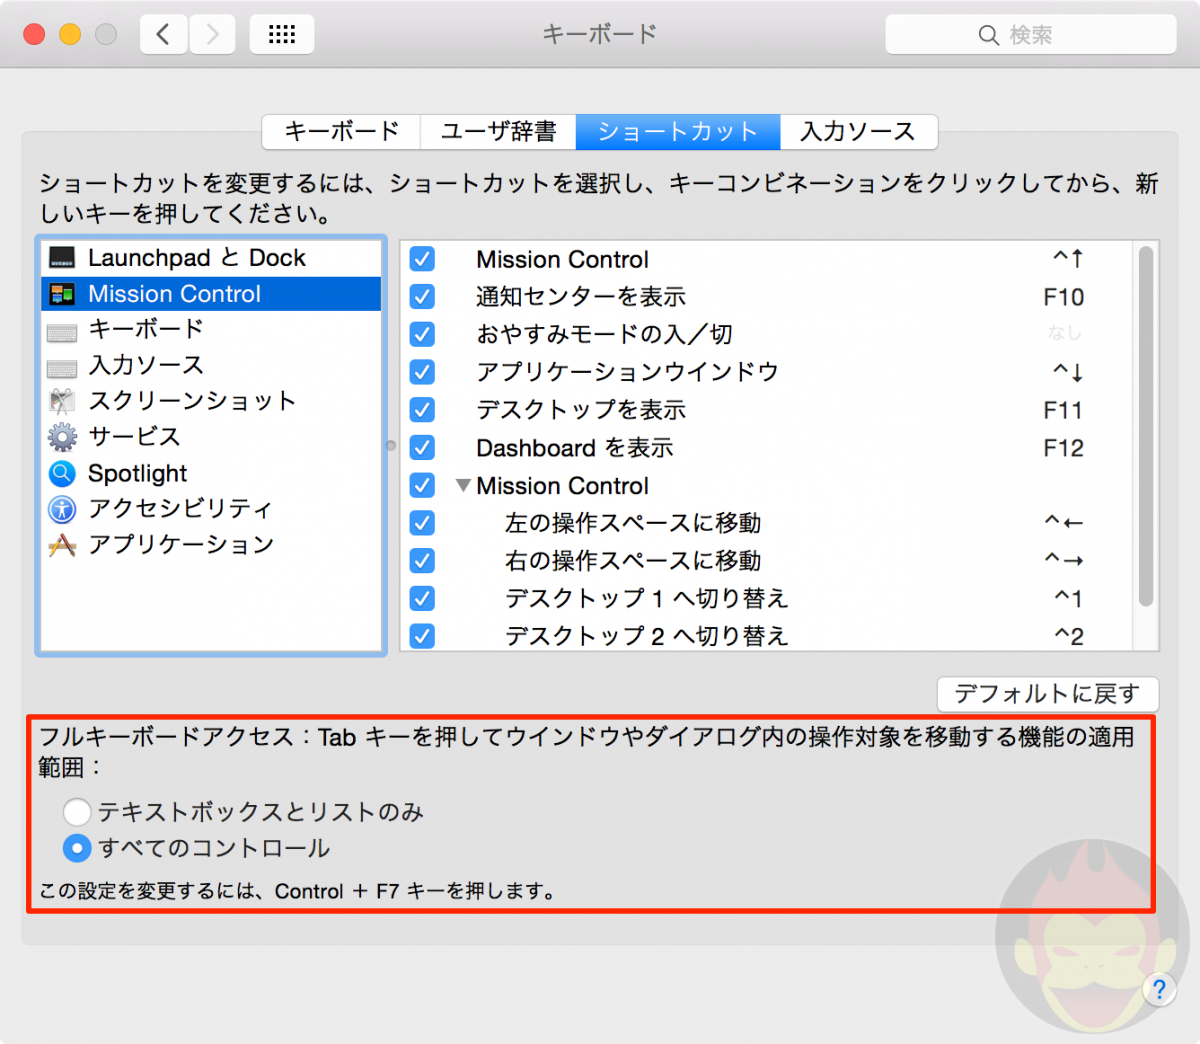Click the デフォルトに戻す button

point(1047,694)
